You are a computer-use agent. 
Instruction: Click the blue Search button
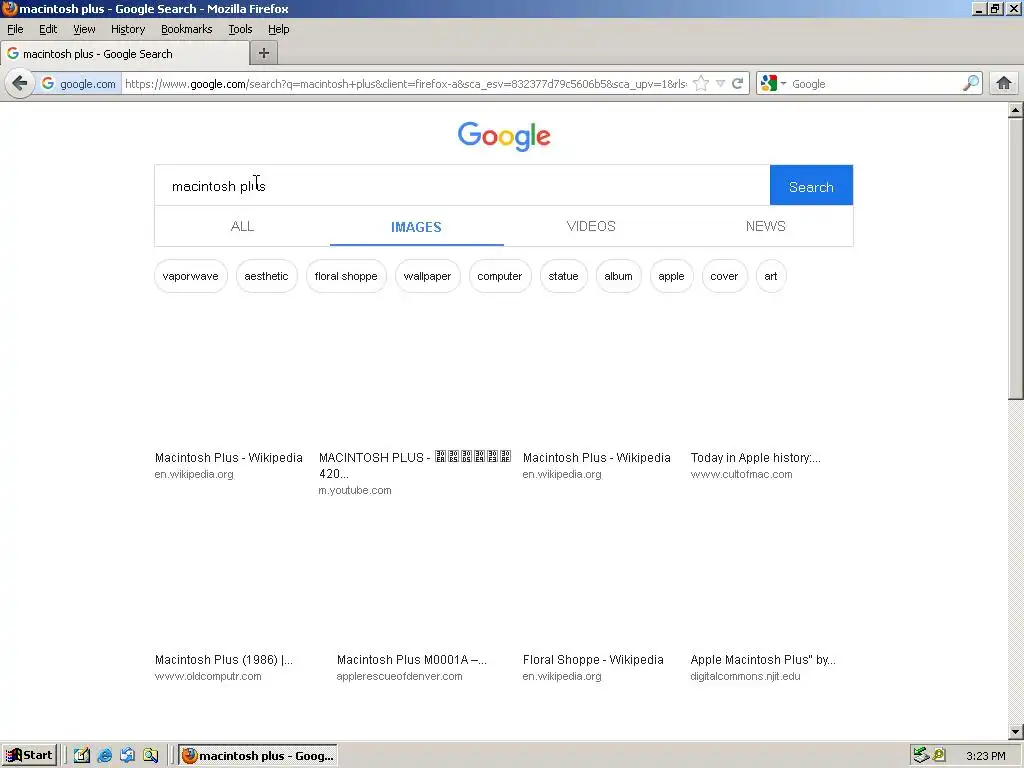(x=811, y=185)
